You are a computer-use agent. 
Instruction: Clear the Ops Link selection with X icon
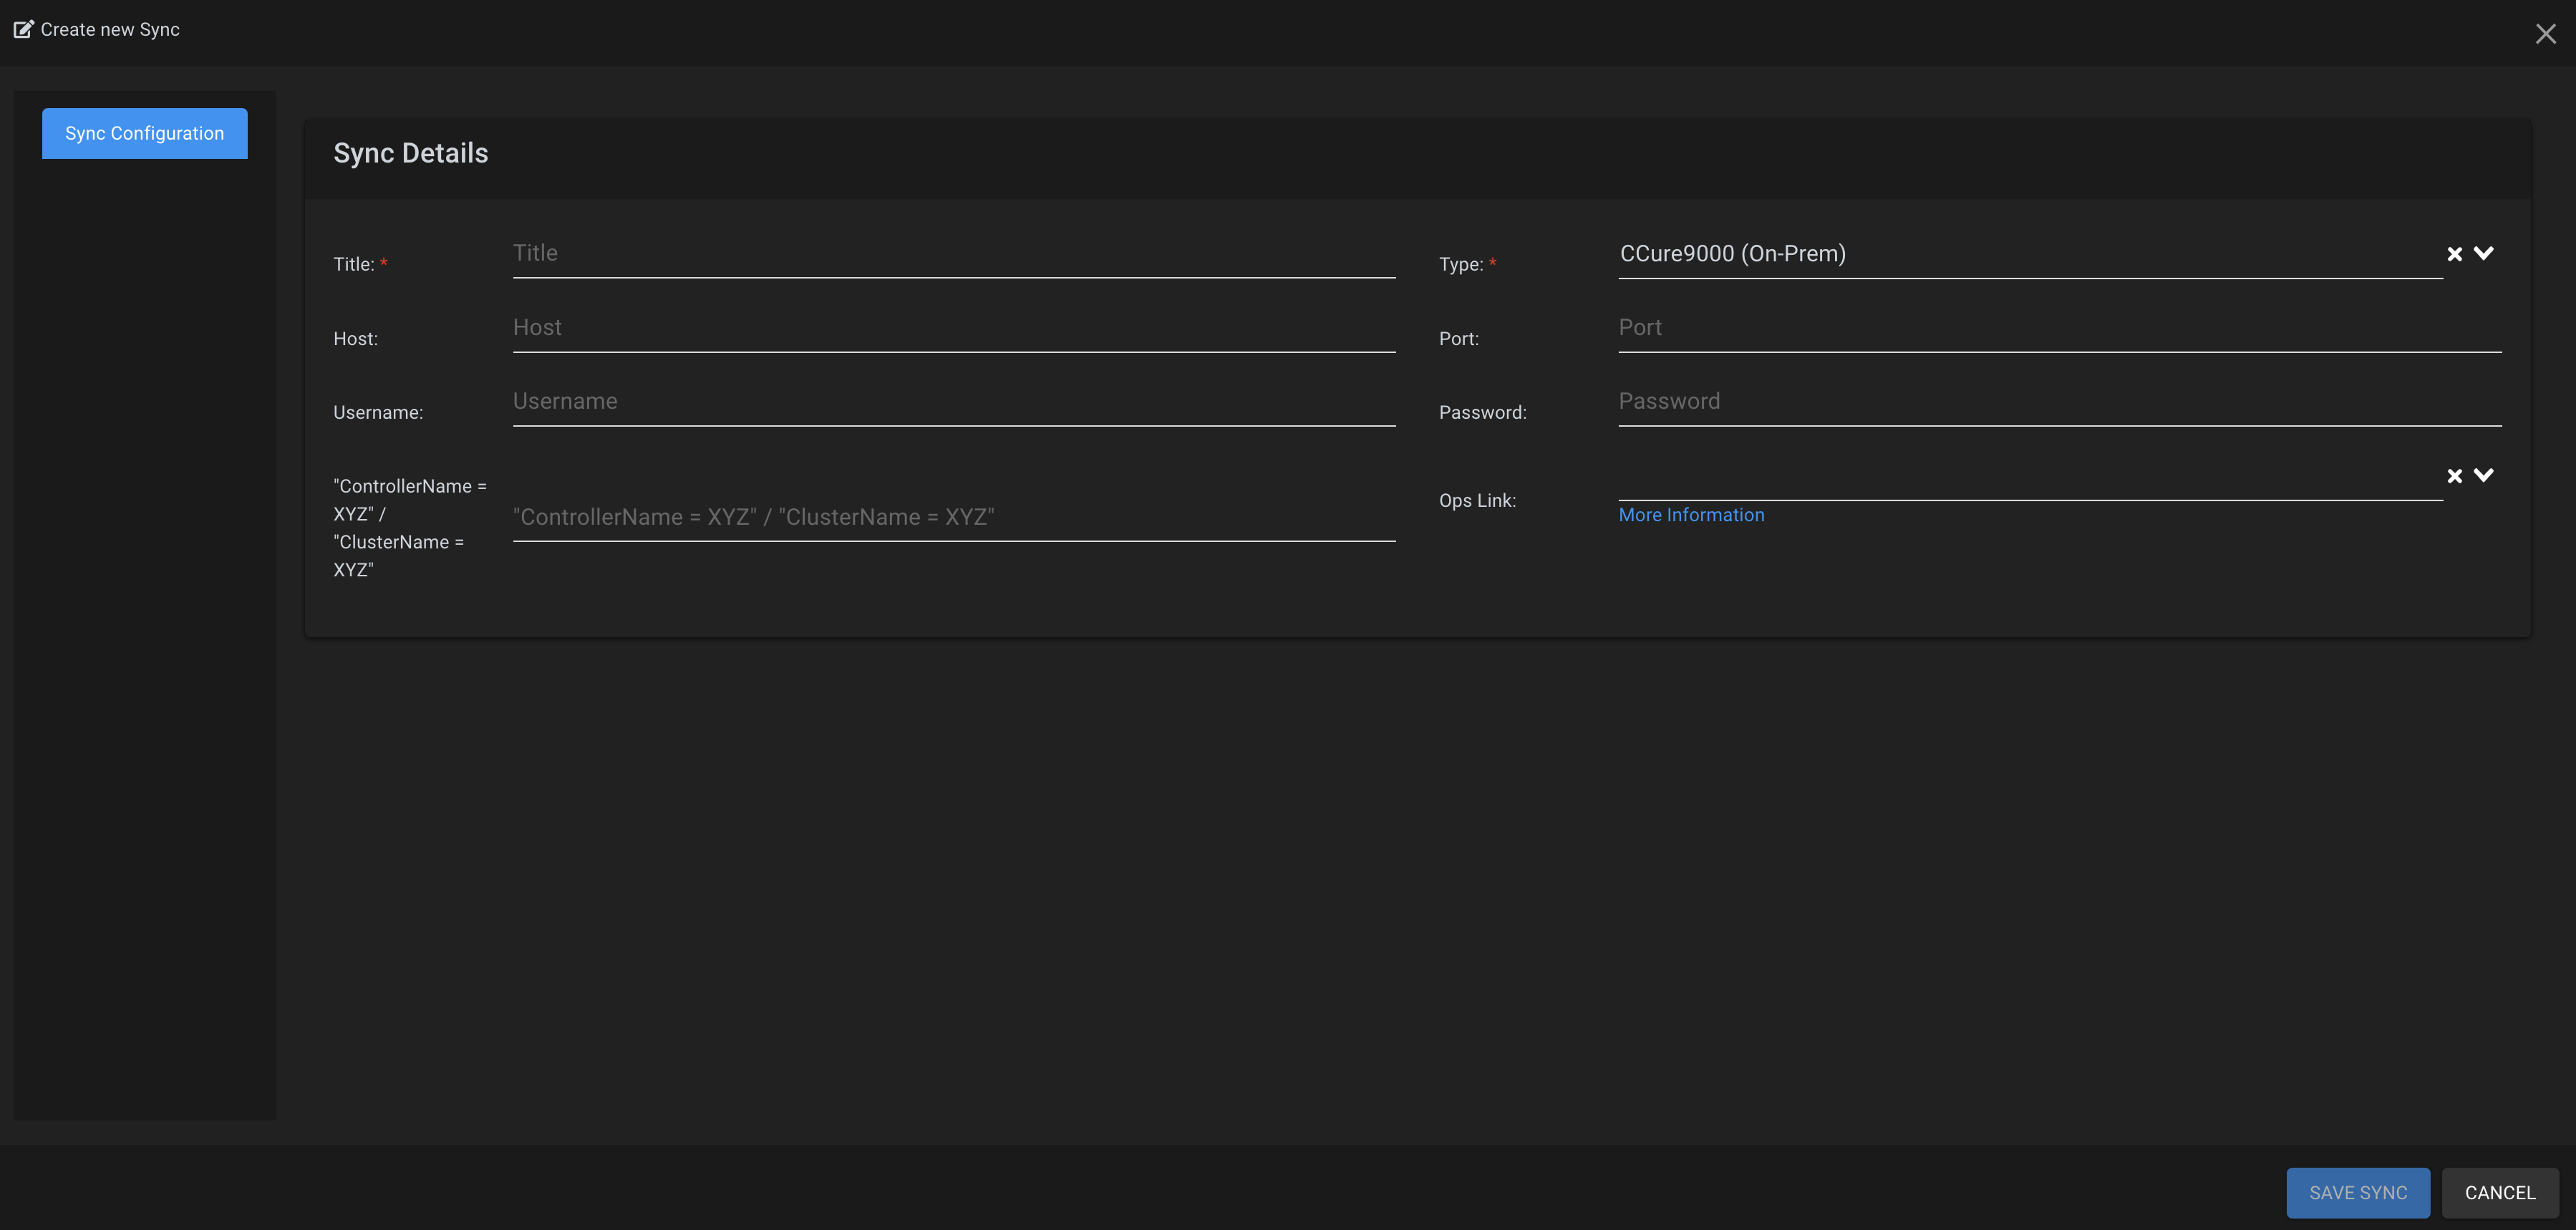(x=2454, y=476)
